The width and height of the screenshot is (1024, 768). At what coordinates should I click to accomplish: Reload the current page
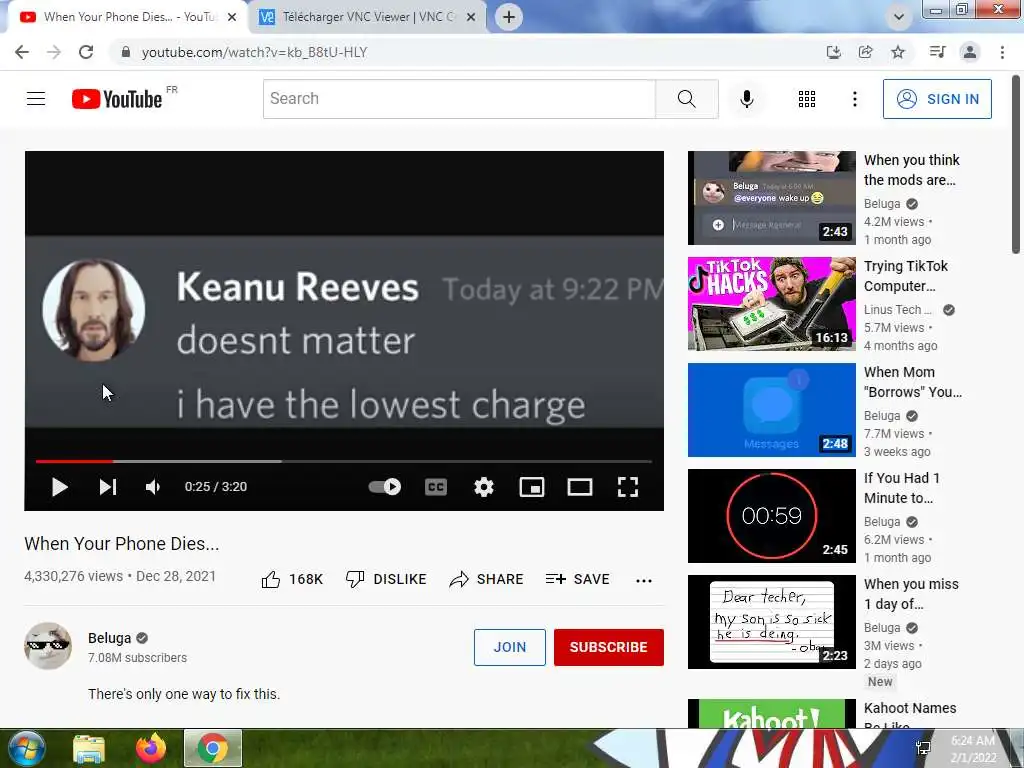86,52
